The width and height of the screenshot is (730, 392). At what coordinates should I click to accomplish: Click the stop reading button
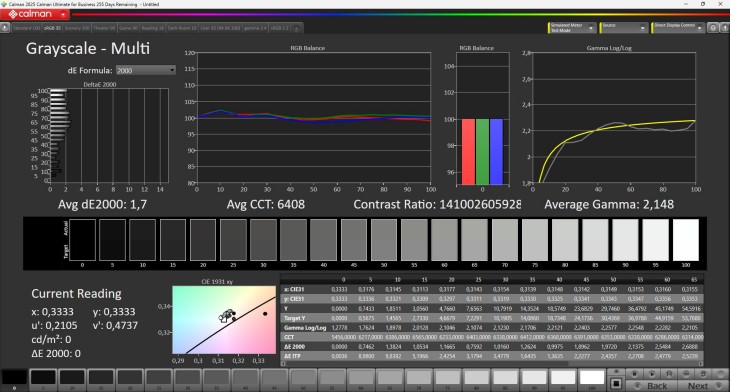634,374
